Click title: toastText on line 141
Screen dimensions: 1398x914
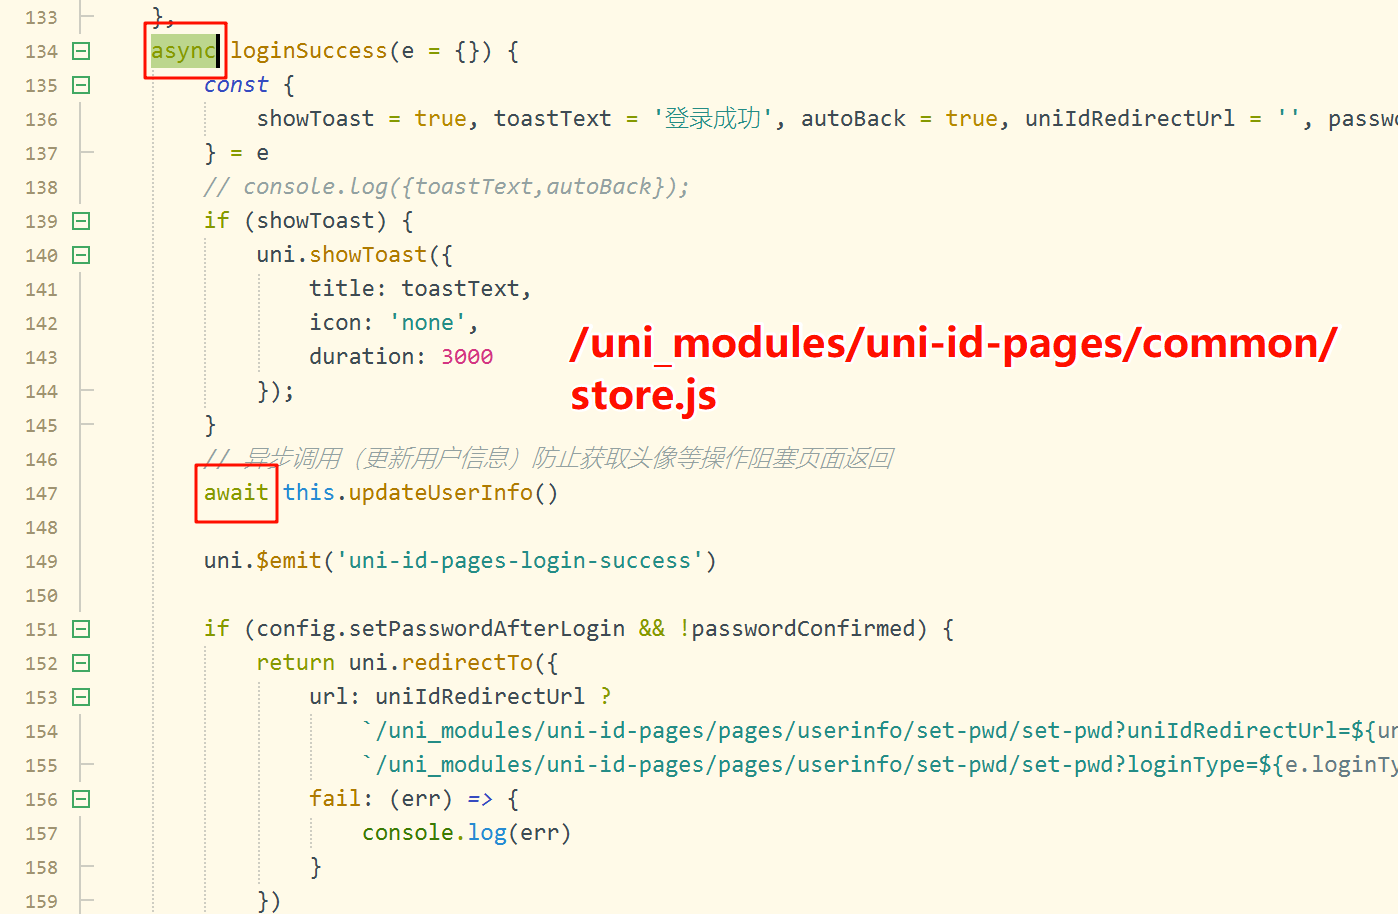click(420, 289)
